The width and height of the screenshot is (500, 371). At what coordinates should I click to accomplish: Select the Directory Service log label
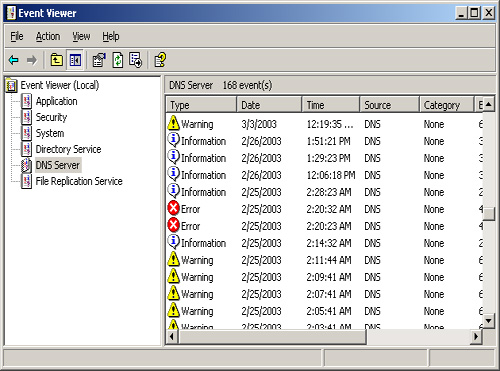(x=68, y=149)
